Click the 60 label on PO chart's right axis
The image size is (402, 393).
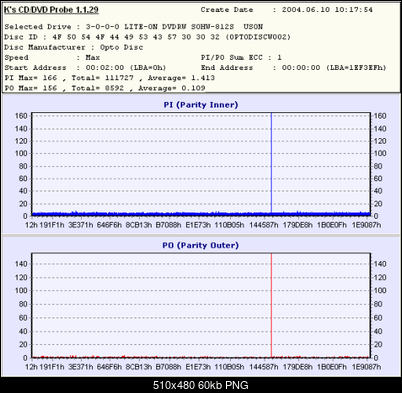click(x=378, y=318)
